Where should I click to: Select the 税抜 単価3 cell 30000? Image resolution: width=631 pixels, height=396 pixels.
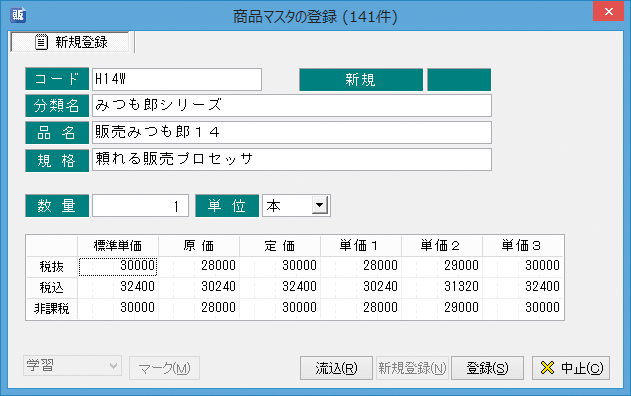tap(523, 266)
